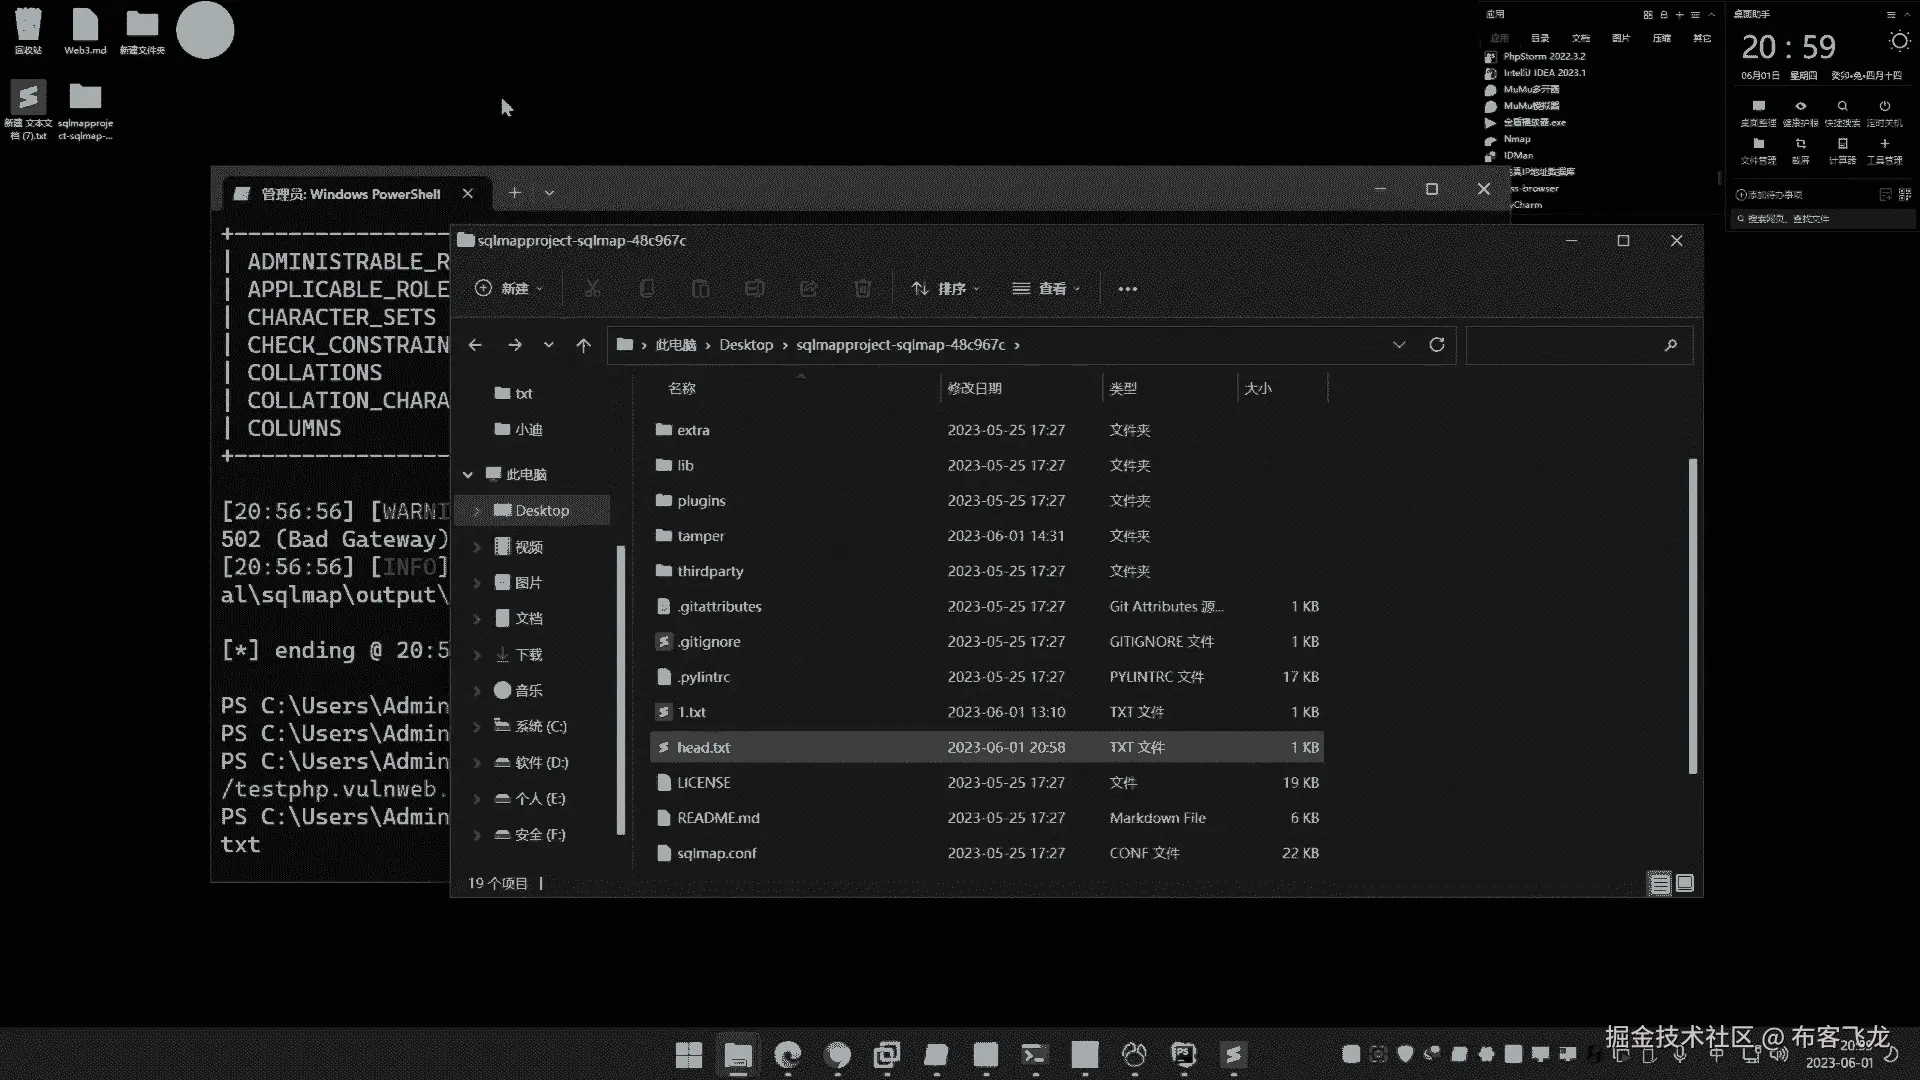Click the Share icon in toolbar
The width and height of the screenshot is (1920, 1080).
(x=808, y=289)
